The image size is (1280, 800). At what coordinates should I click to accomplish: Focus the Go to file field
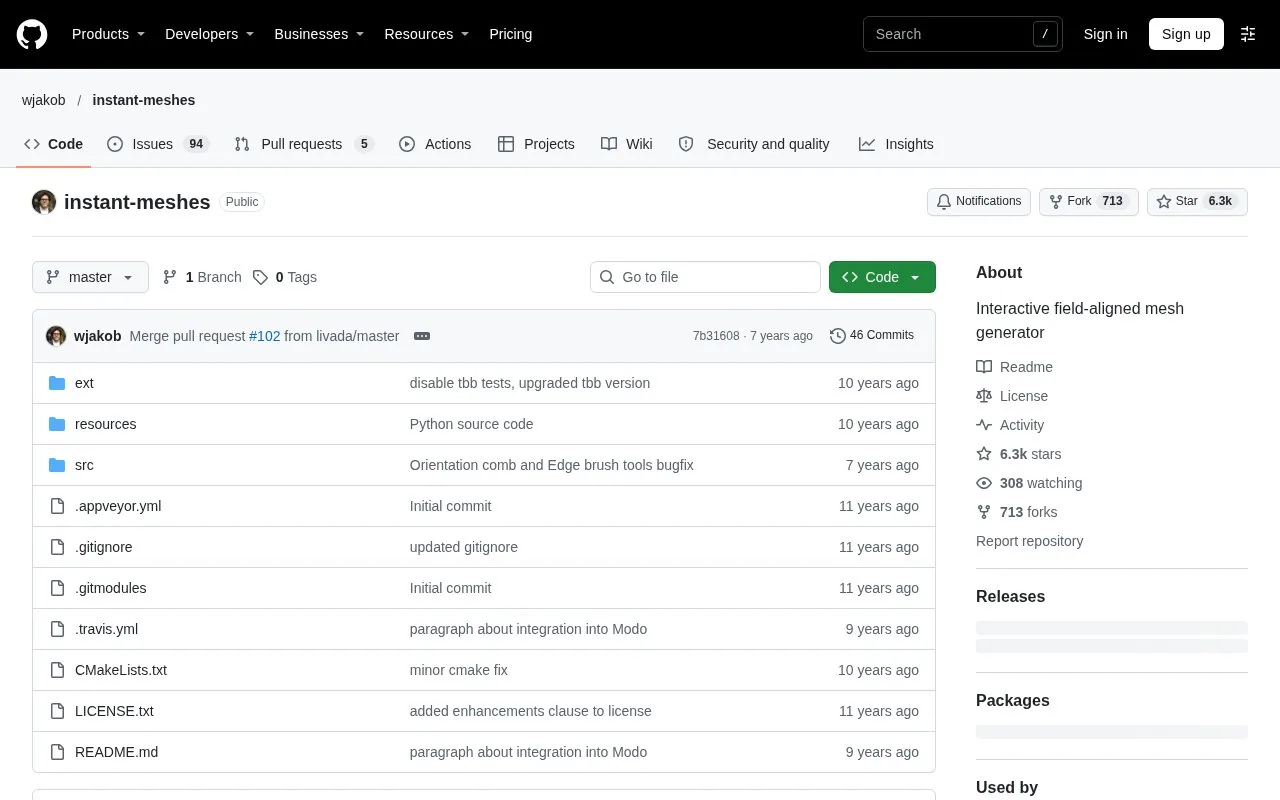tap(705, 277)
